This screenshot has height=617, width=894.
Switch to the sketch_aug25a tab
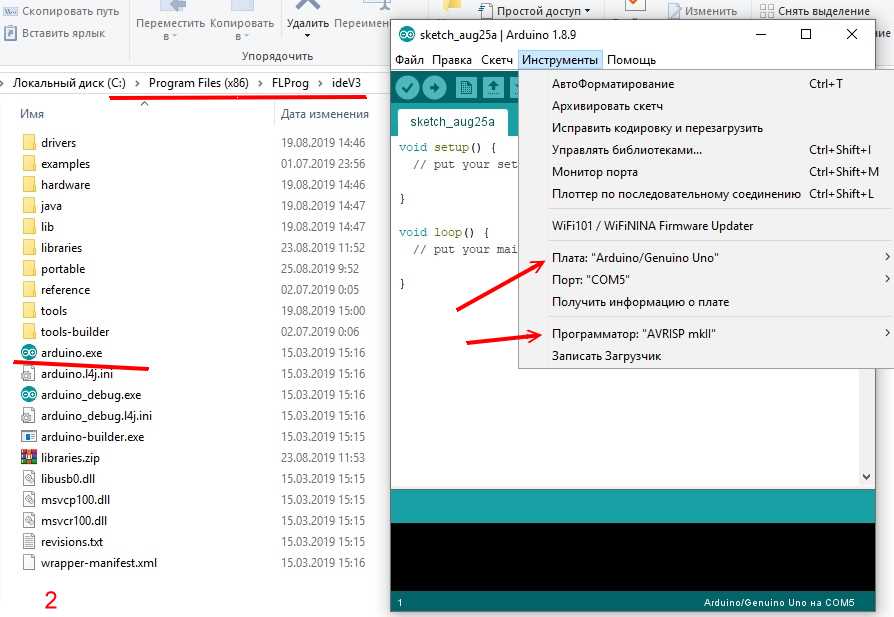(x=452, y=122)
